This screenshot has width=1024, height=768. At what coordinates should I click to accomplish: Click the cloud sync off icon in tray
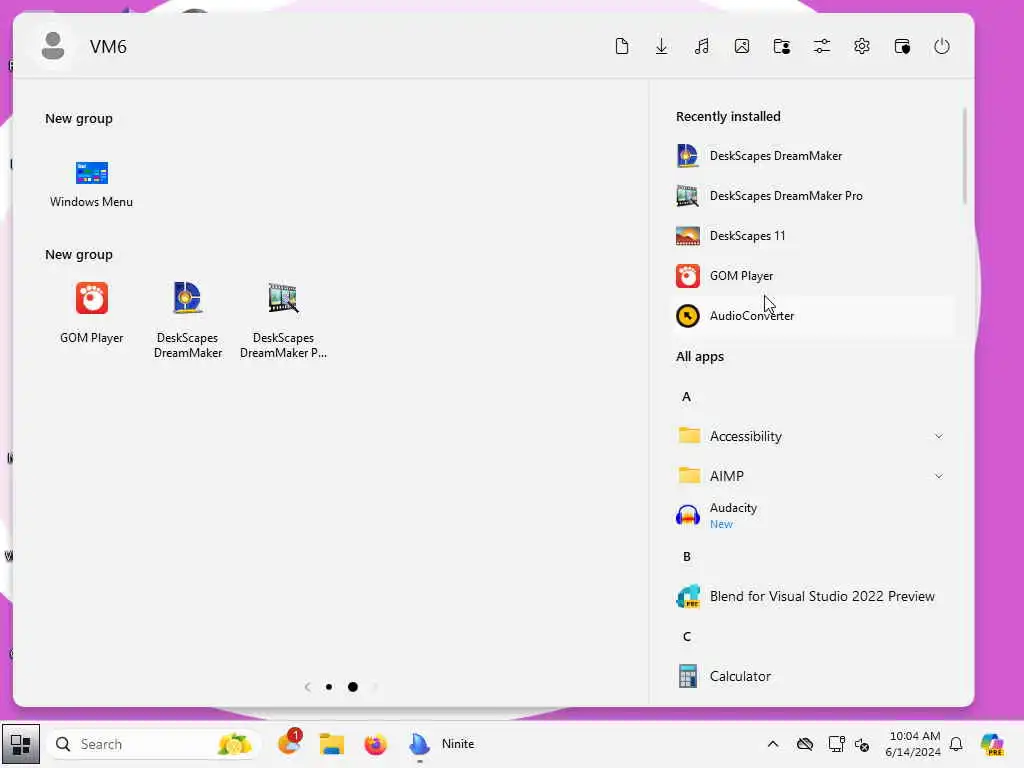point(805,744)
